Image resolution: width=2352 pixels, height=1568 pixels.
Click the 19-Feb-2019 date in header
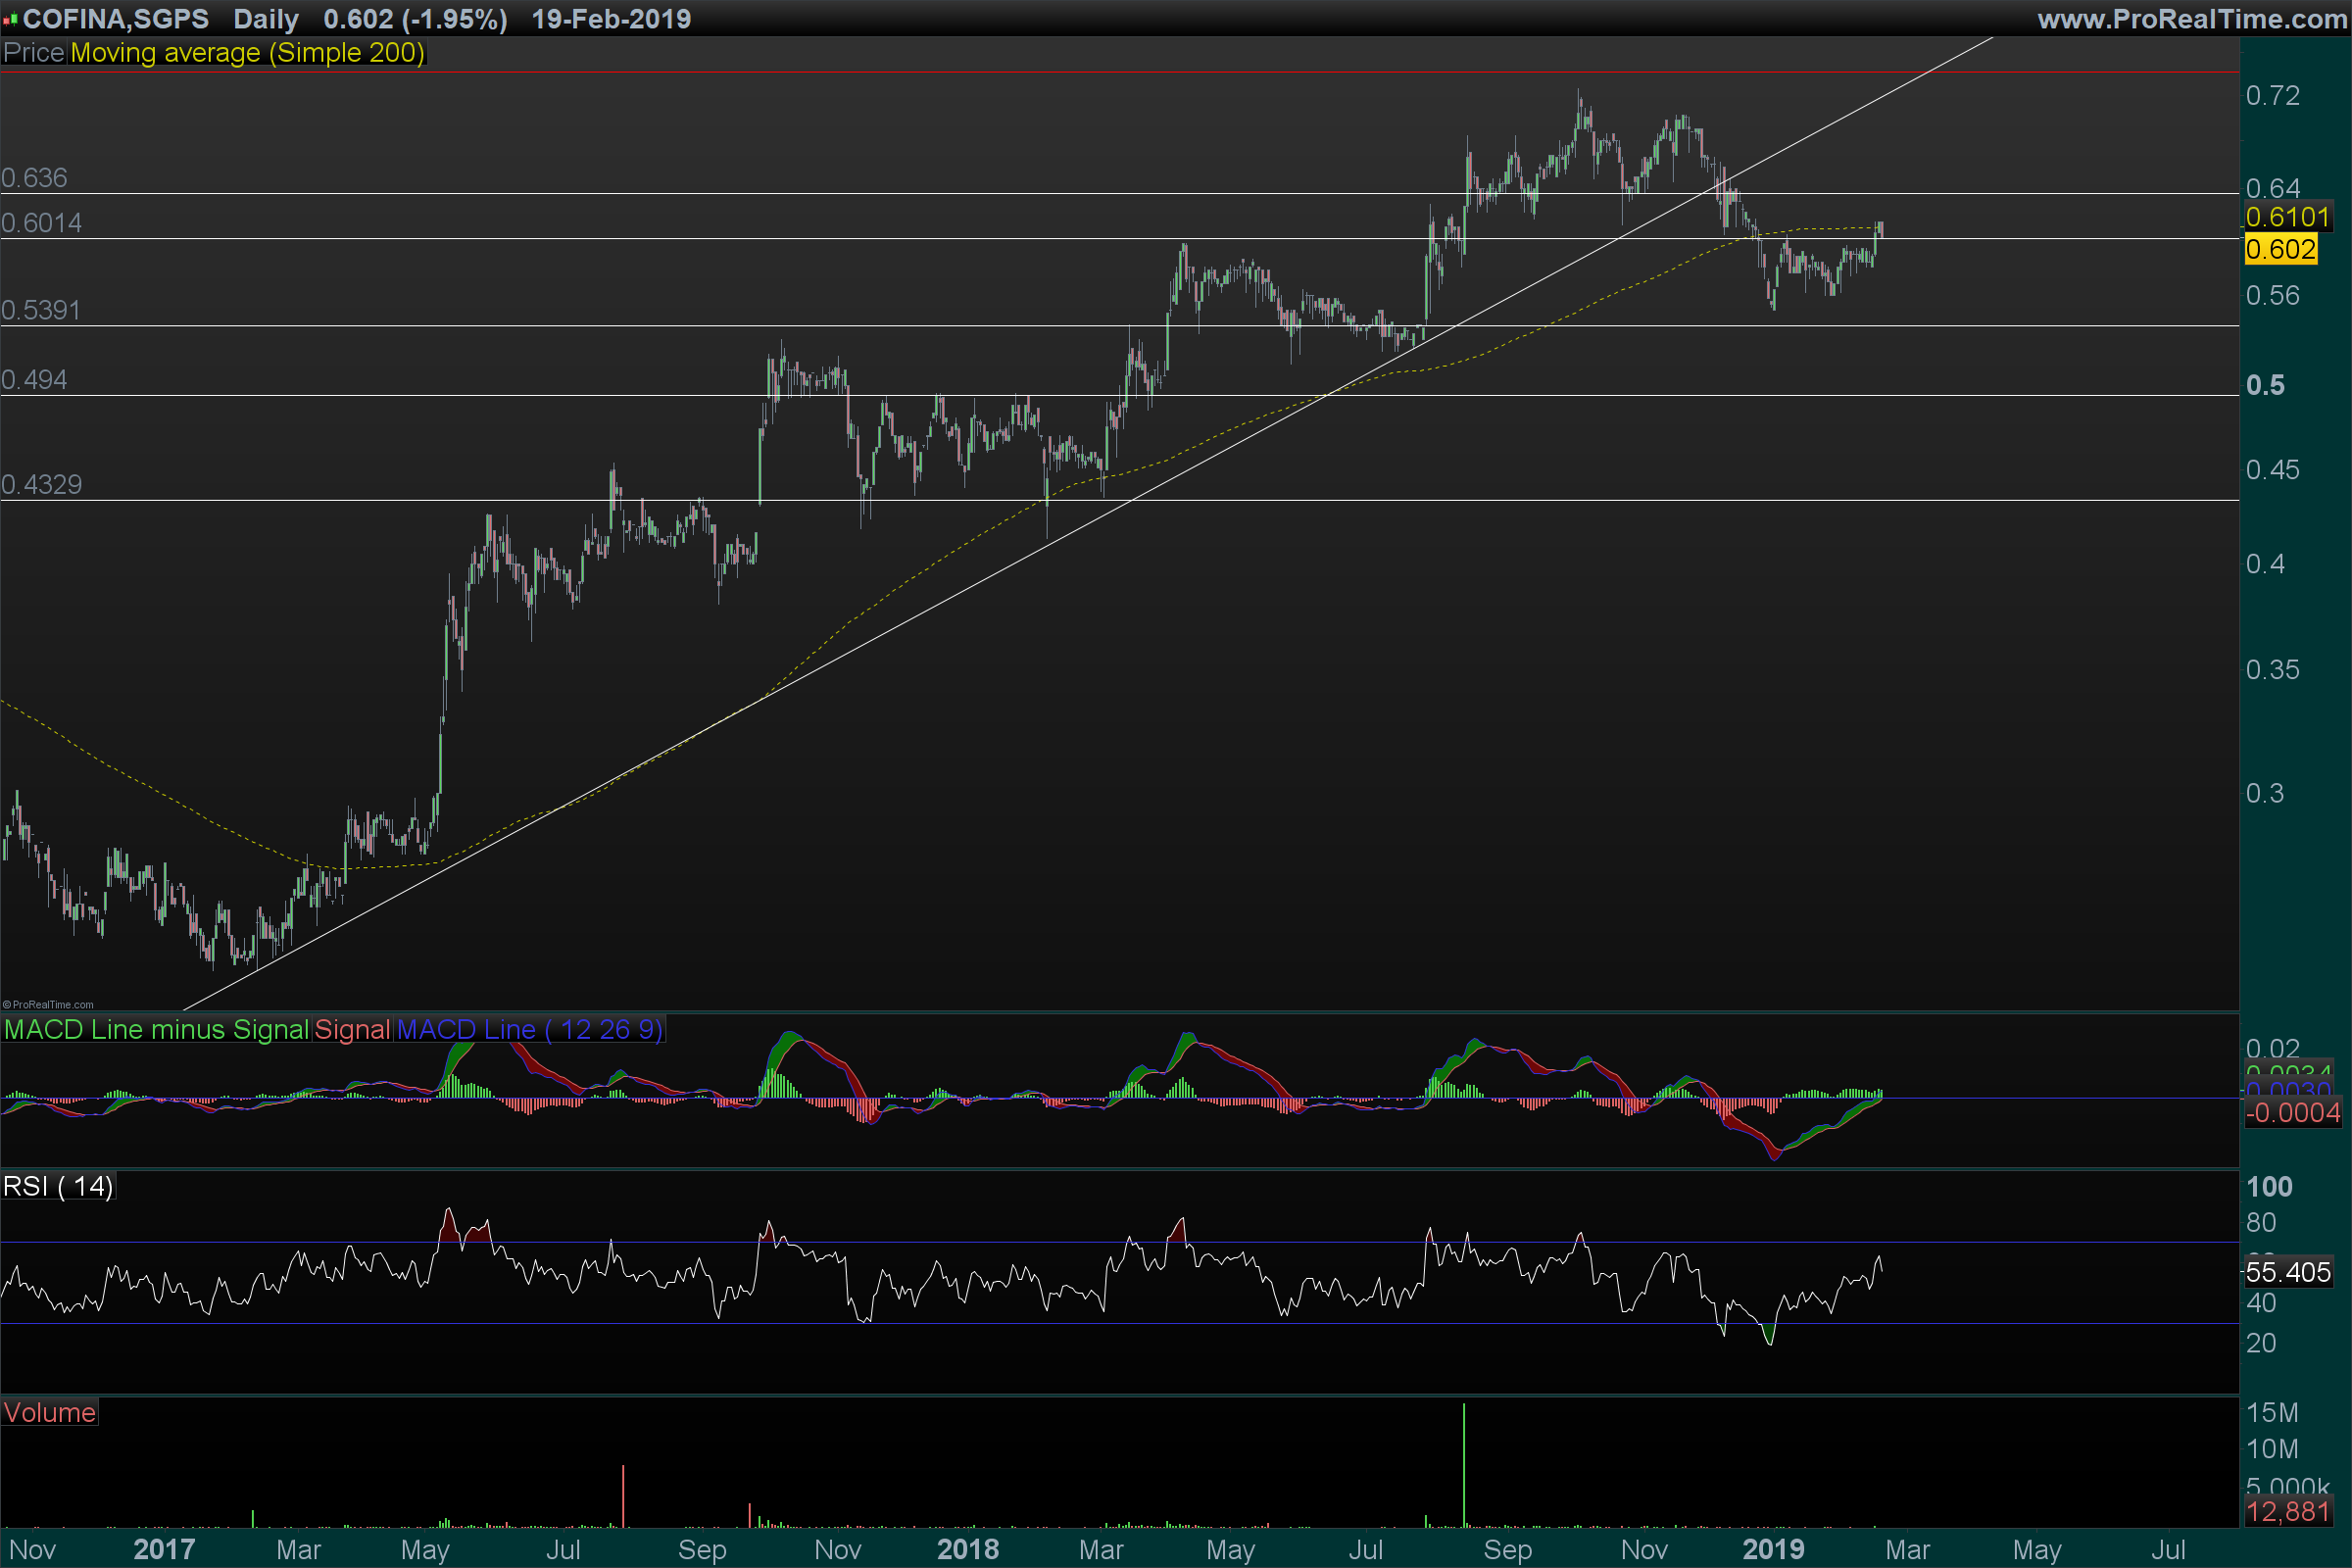point(611,19)
